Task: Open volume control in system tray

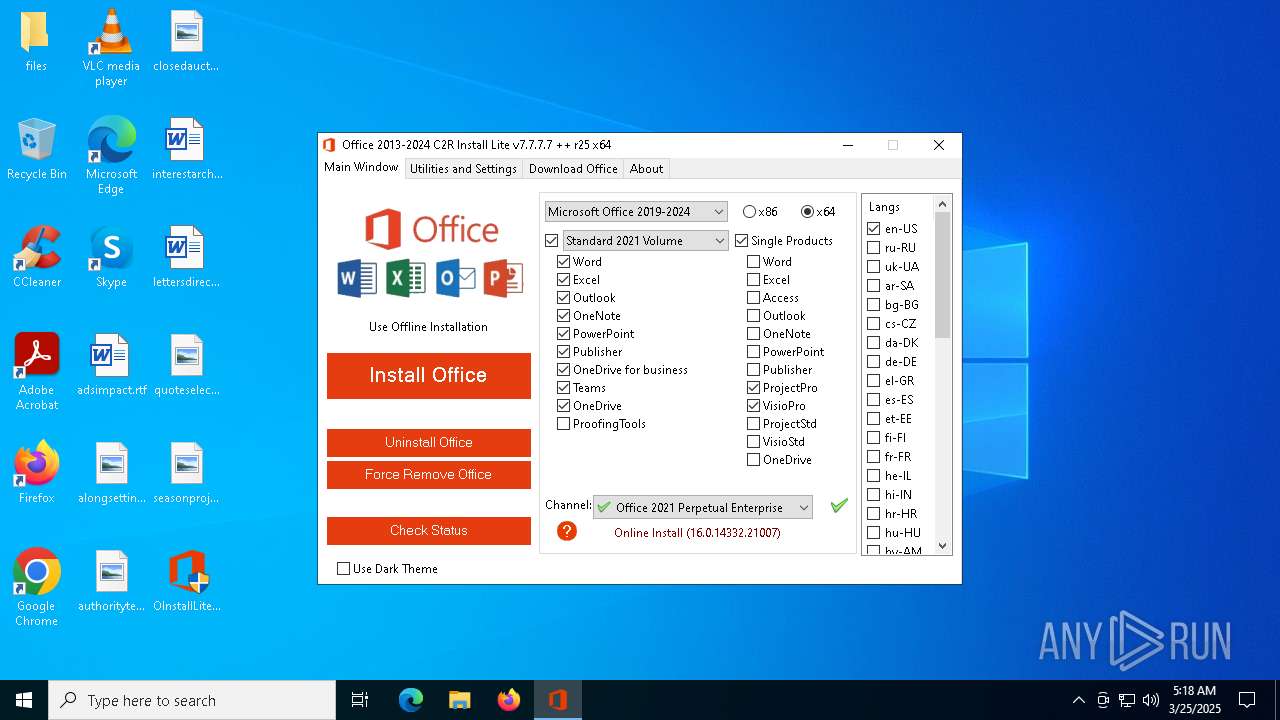Action: tap(1150, 700)
